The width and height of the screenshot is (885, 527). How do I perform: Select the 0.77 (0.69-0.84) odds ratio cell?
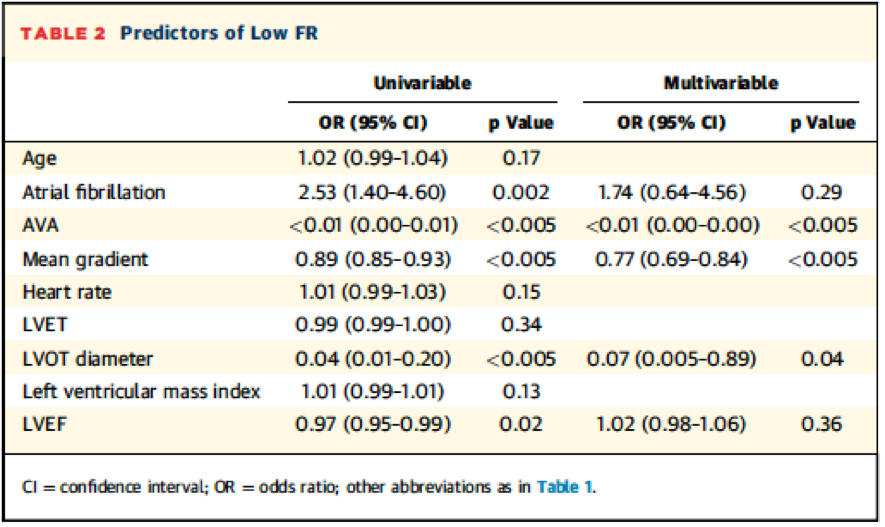tap(671, 259)
